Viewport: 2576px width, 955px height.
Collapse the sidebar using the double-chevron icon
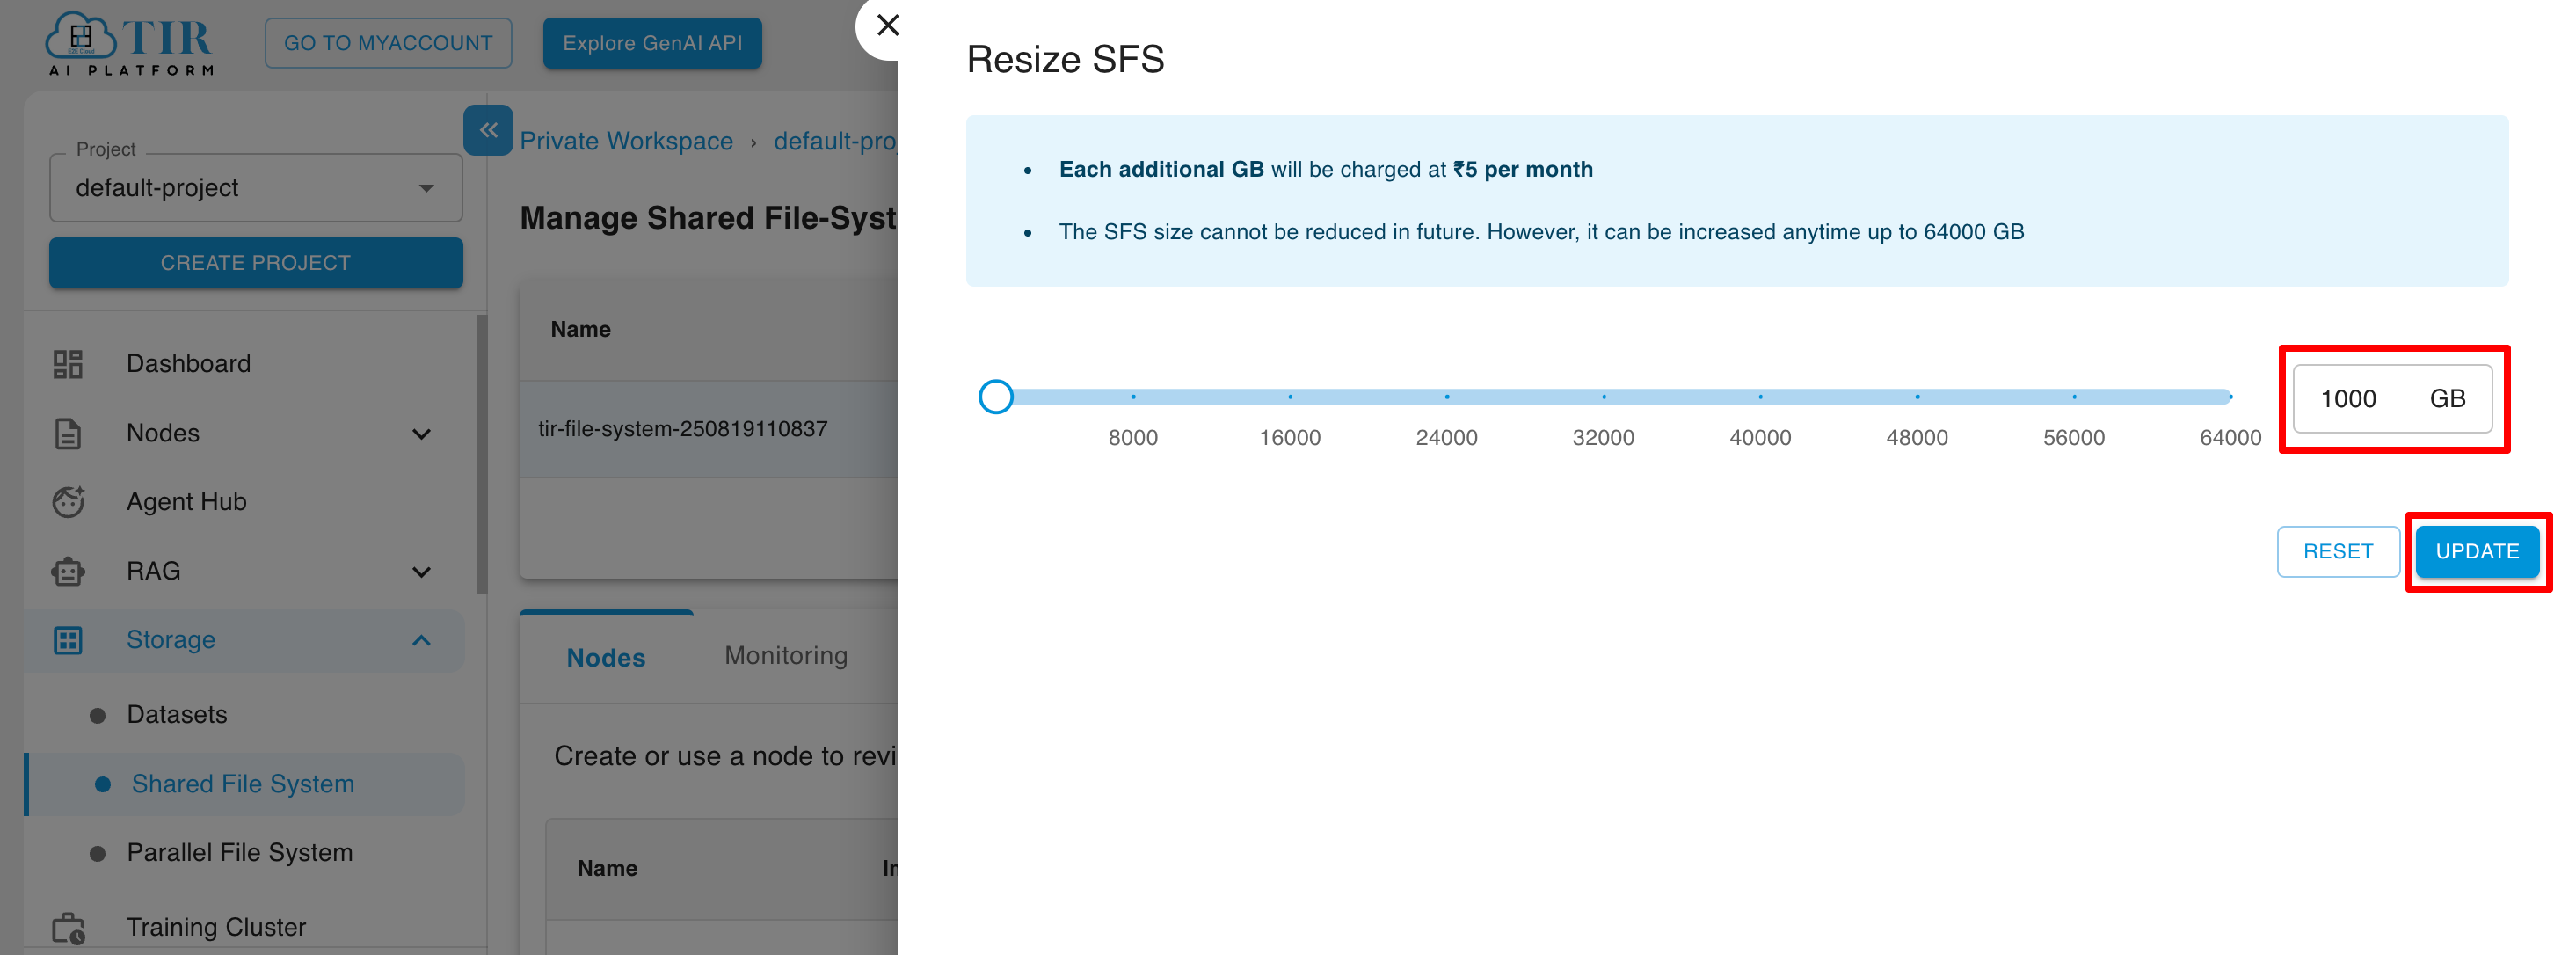[488, 130]
